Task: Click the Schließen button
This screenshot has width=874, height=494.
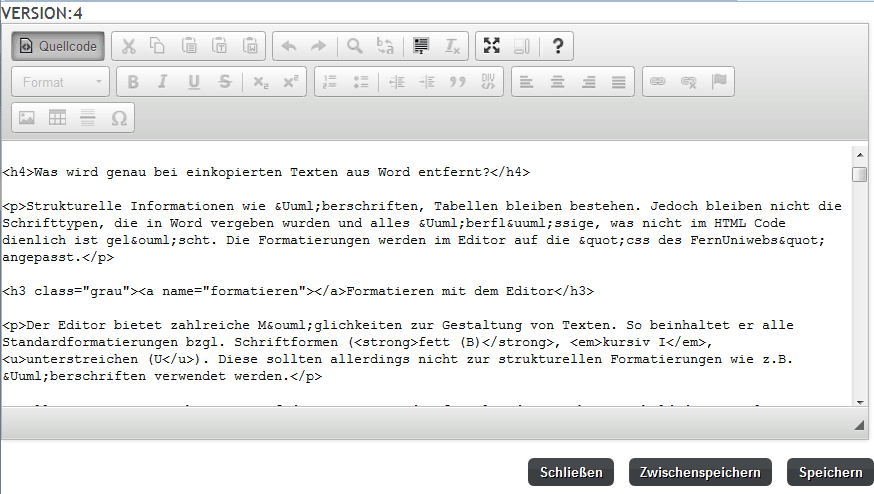Action: tap(571, 472)
